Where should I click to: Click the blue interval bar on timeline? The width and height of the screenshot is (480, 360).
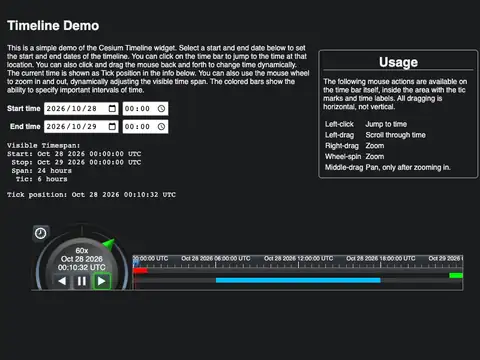pyautogui.click(x=298, y=280)
